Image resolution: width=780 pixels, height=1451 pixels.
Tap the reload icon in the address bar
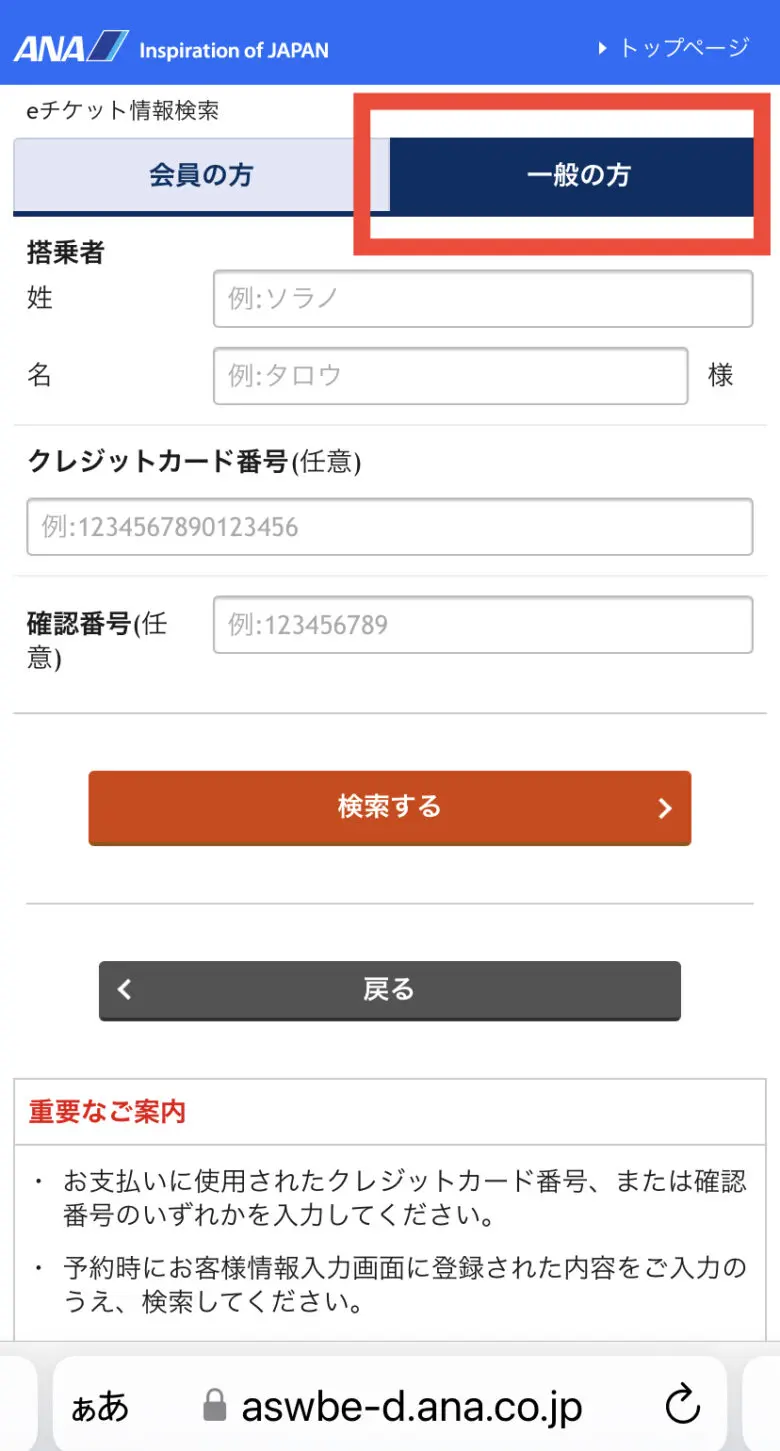(683, 1404)
